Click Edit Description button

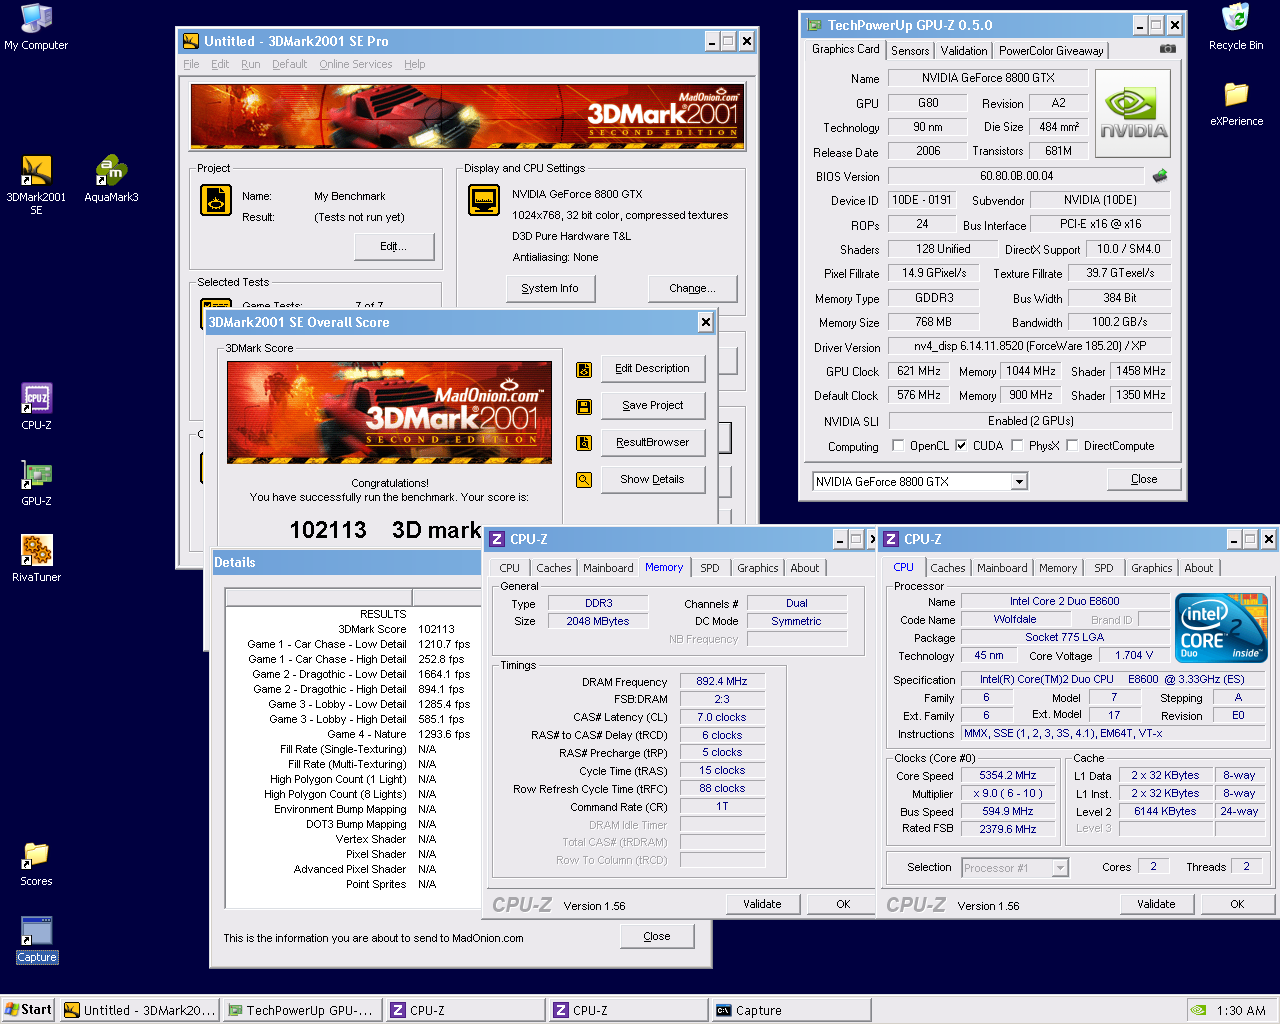652,369
